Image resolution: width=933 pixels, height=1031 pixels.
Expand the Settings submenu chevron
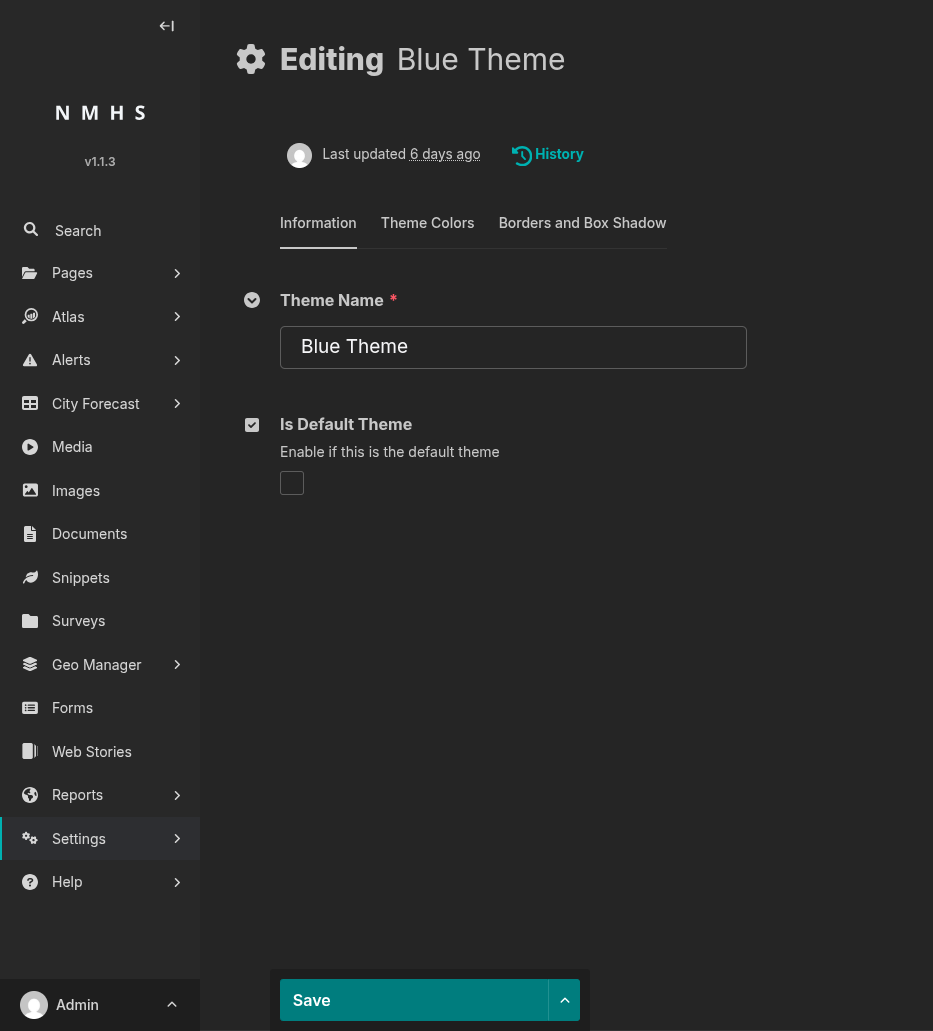177,838
